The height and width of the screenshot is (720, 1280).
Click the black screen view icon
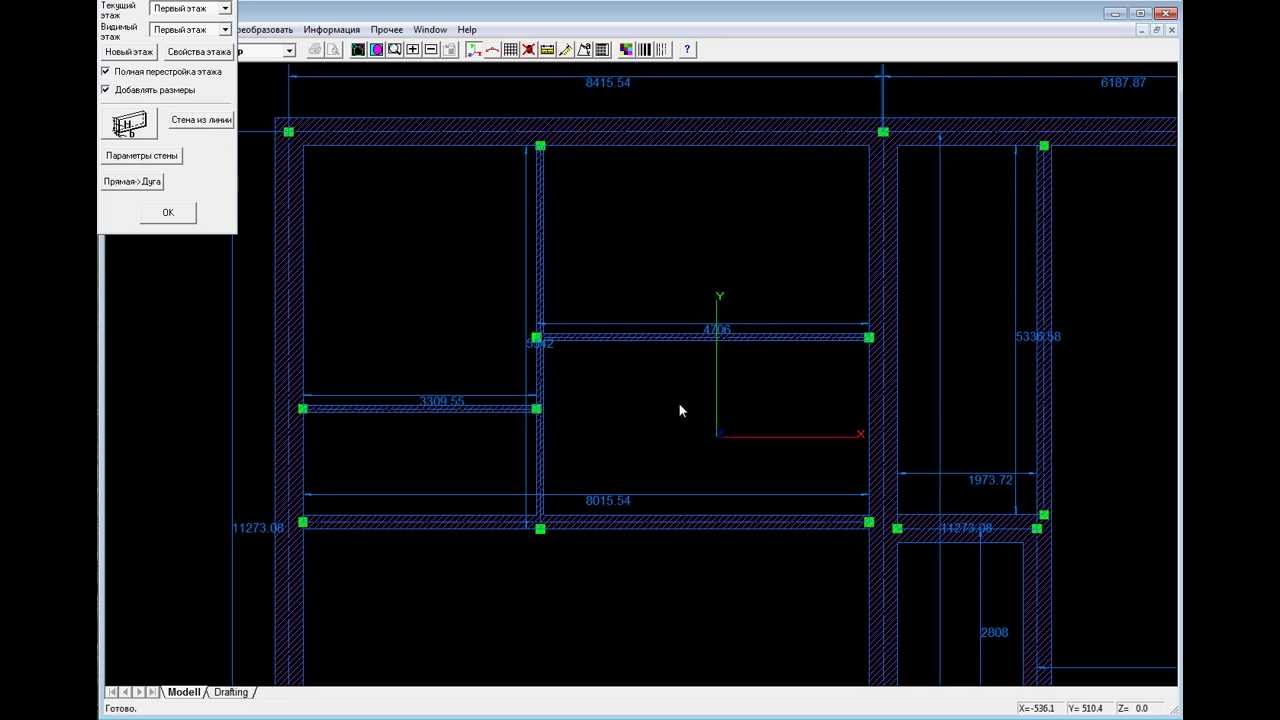358,50
